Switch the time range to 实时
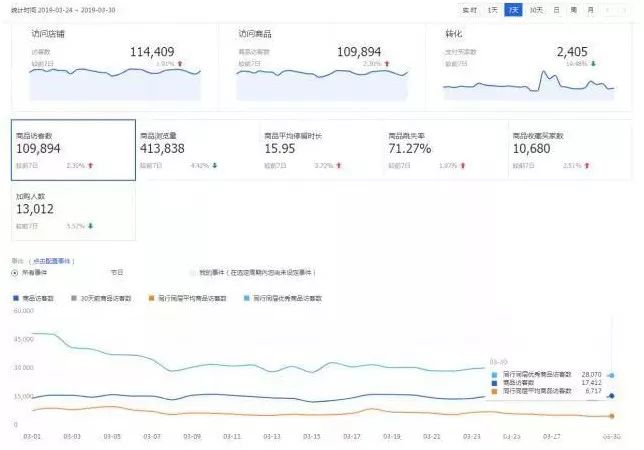 pos(469,10)
